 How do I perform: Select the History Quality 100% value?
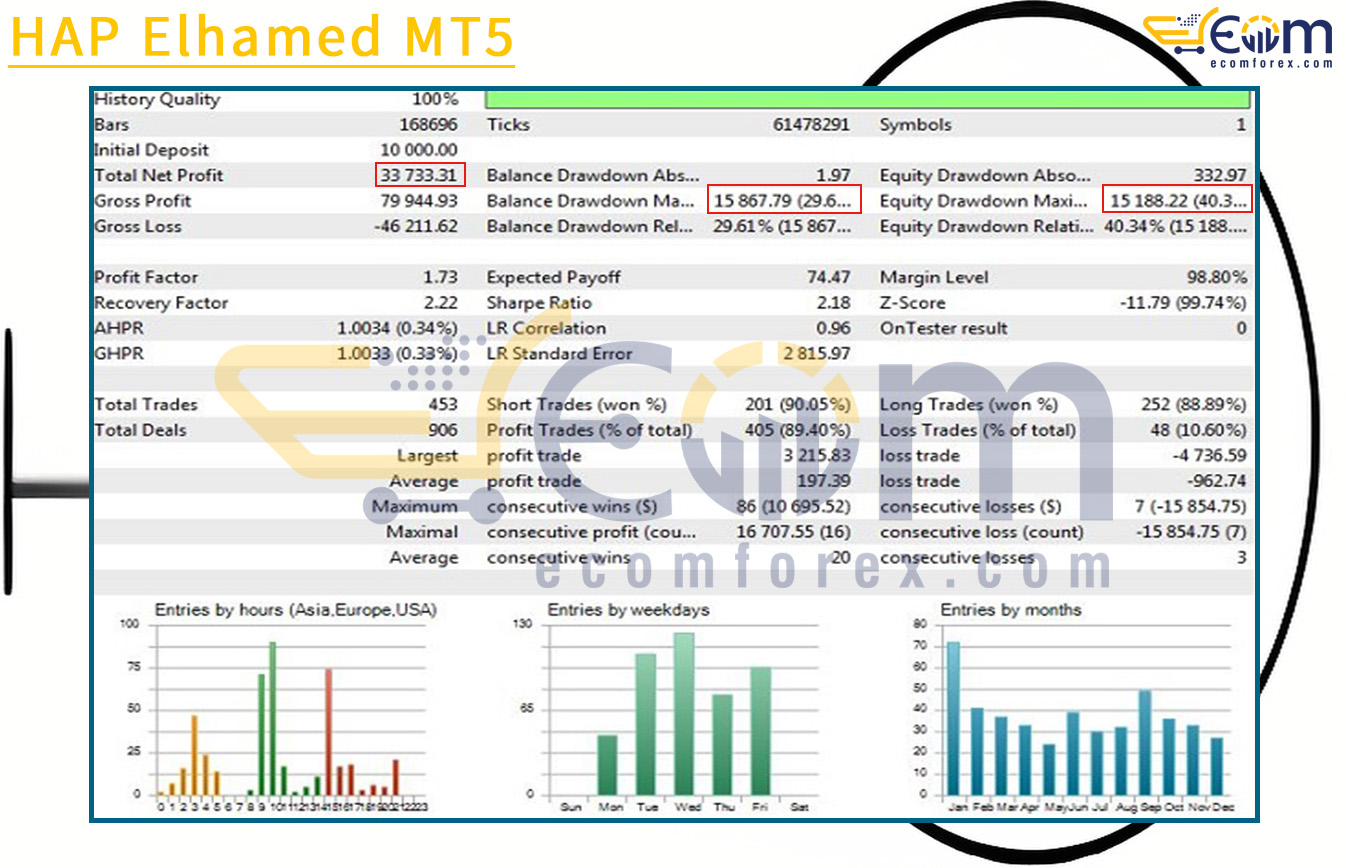click(x=435, y=99)
